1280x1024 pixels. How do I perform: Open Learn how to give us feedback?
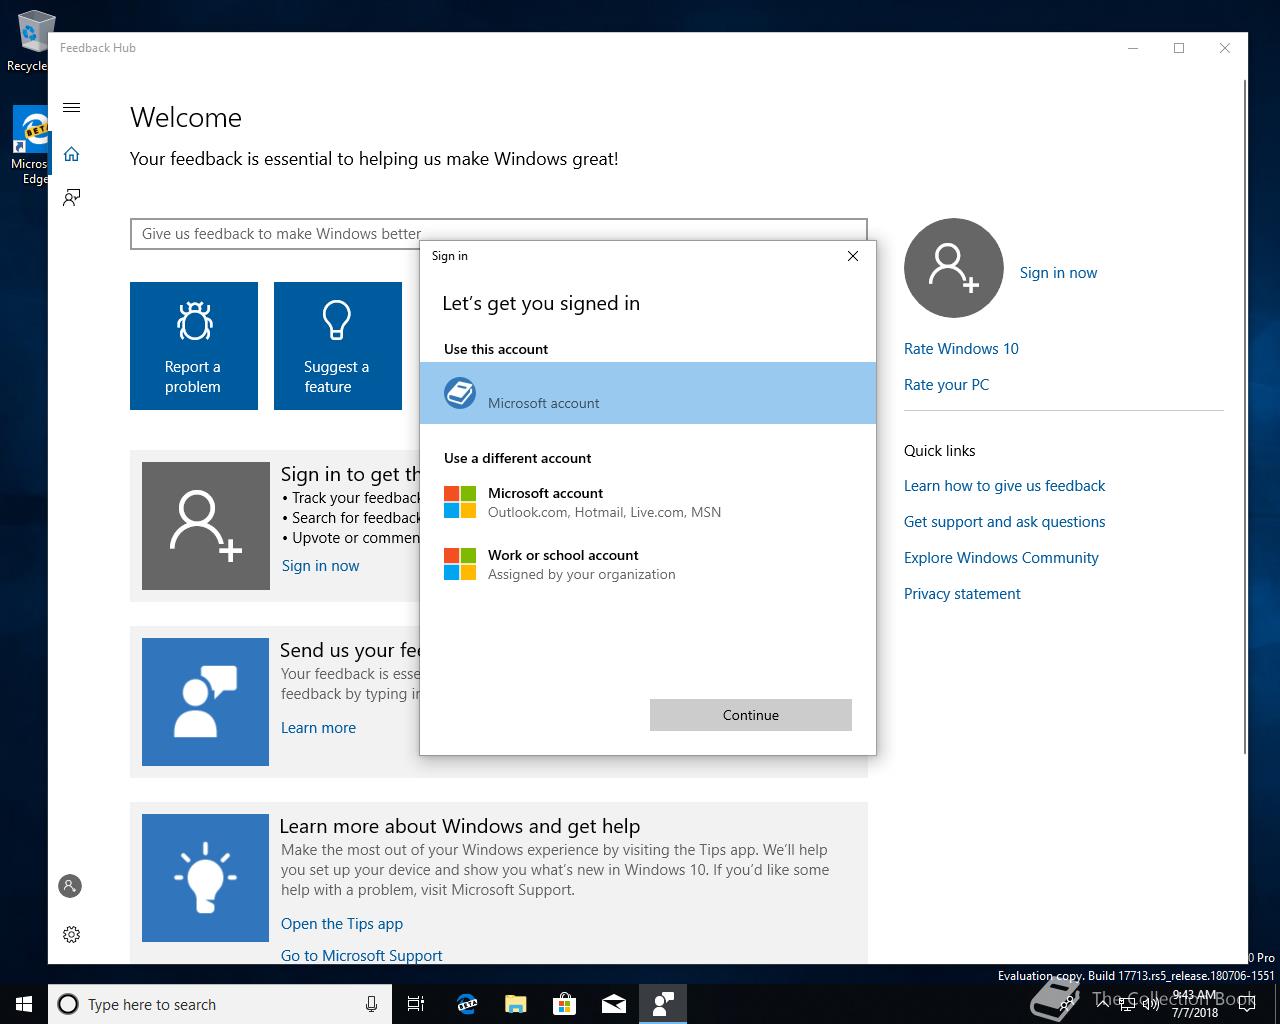[1004, 486]
